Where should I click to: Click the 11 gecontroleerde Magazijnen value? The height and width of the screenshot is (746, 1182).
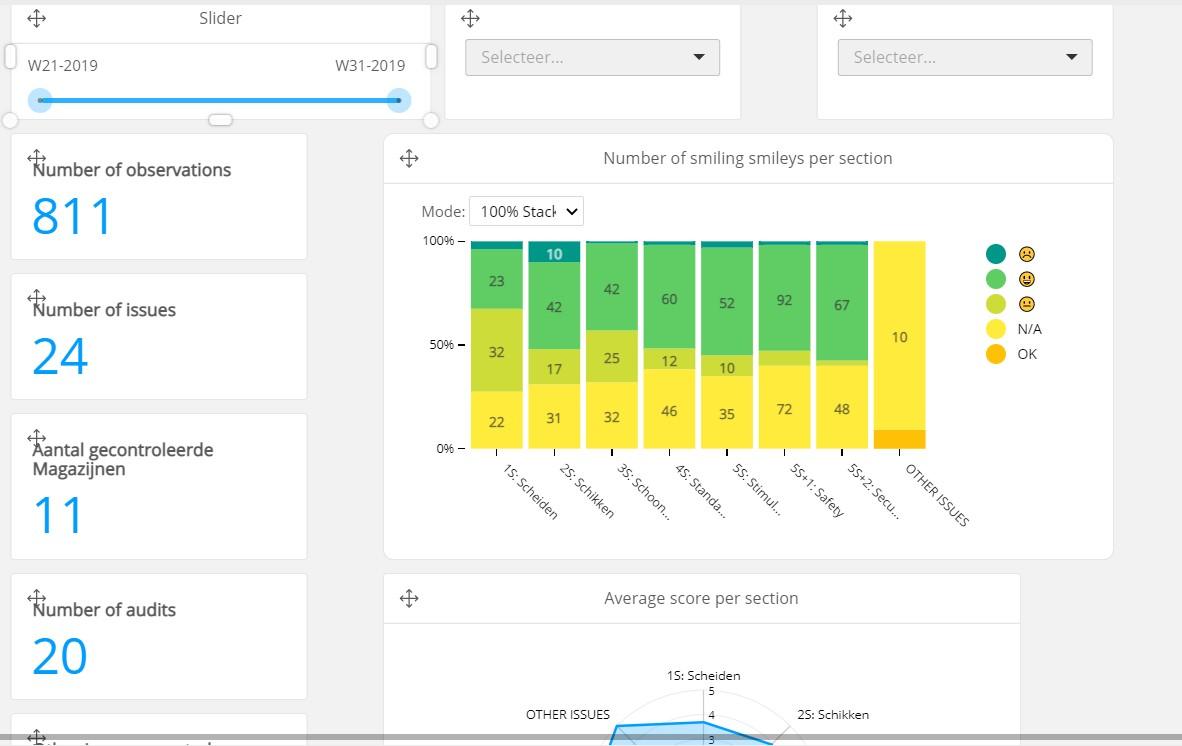click(x=57, y=516)
